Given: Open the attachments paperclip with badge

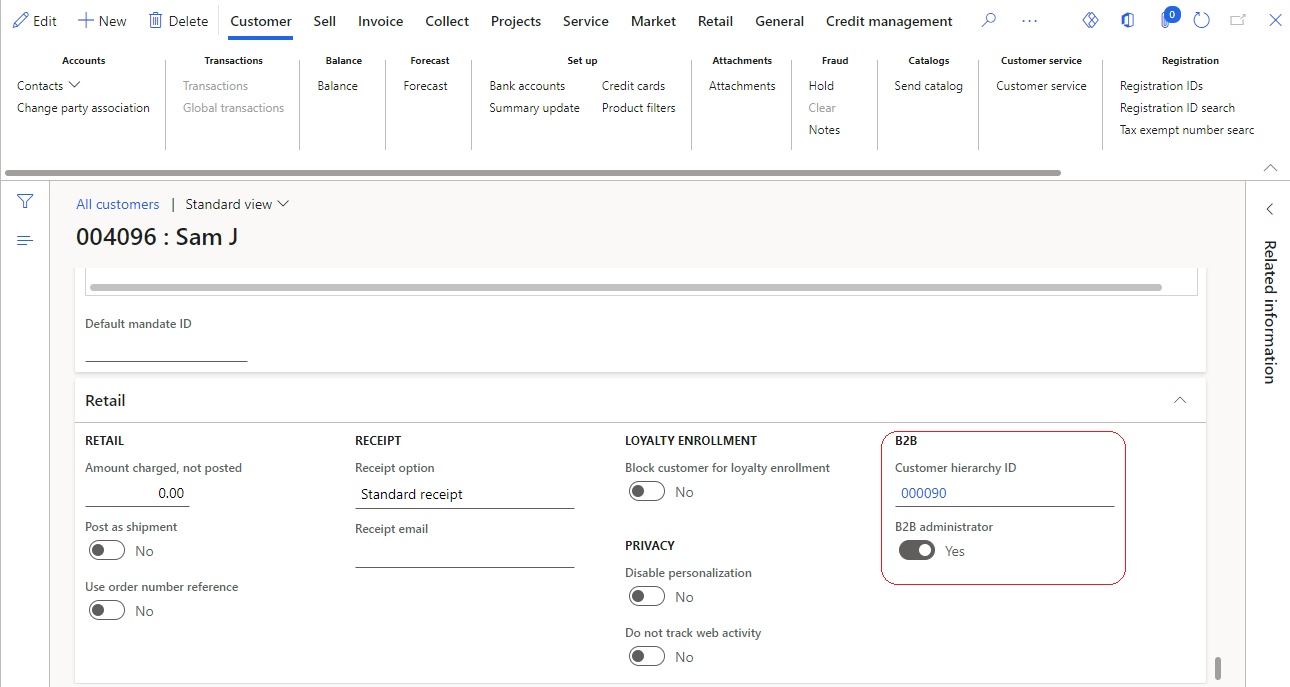Looking at the screenshot, I should tap(1167, 19).
